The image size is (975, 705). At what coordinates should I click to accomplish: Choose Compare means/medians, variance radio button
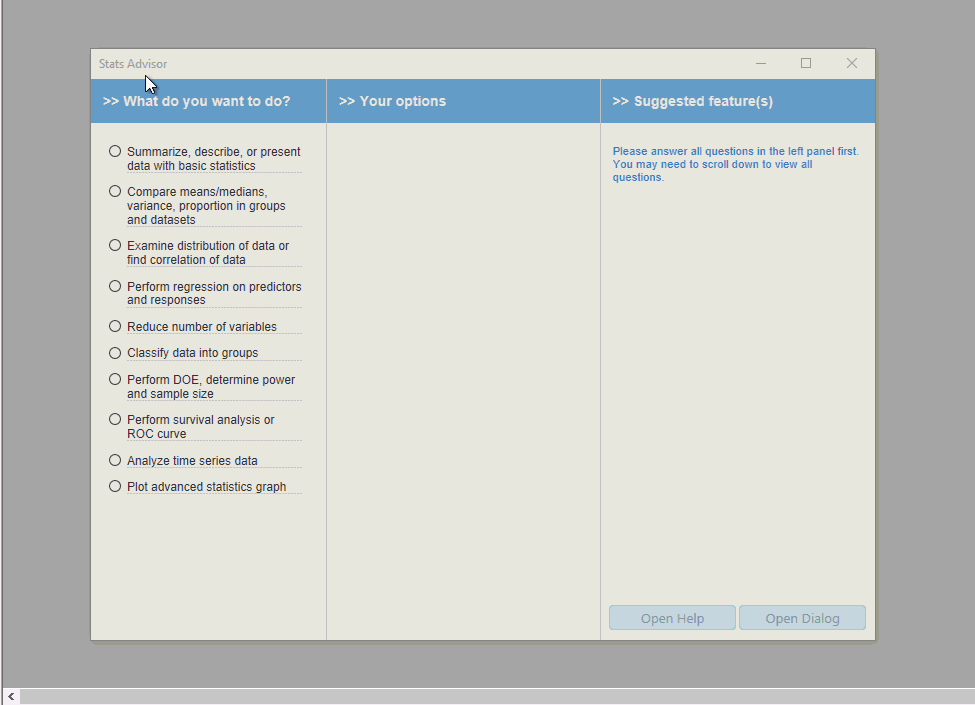[115, 191]
